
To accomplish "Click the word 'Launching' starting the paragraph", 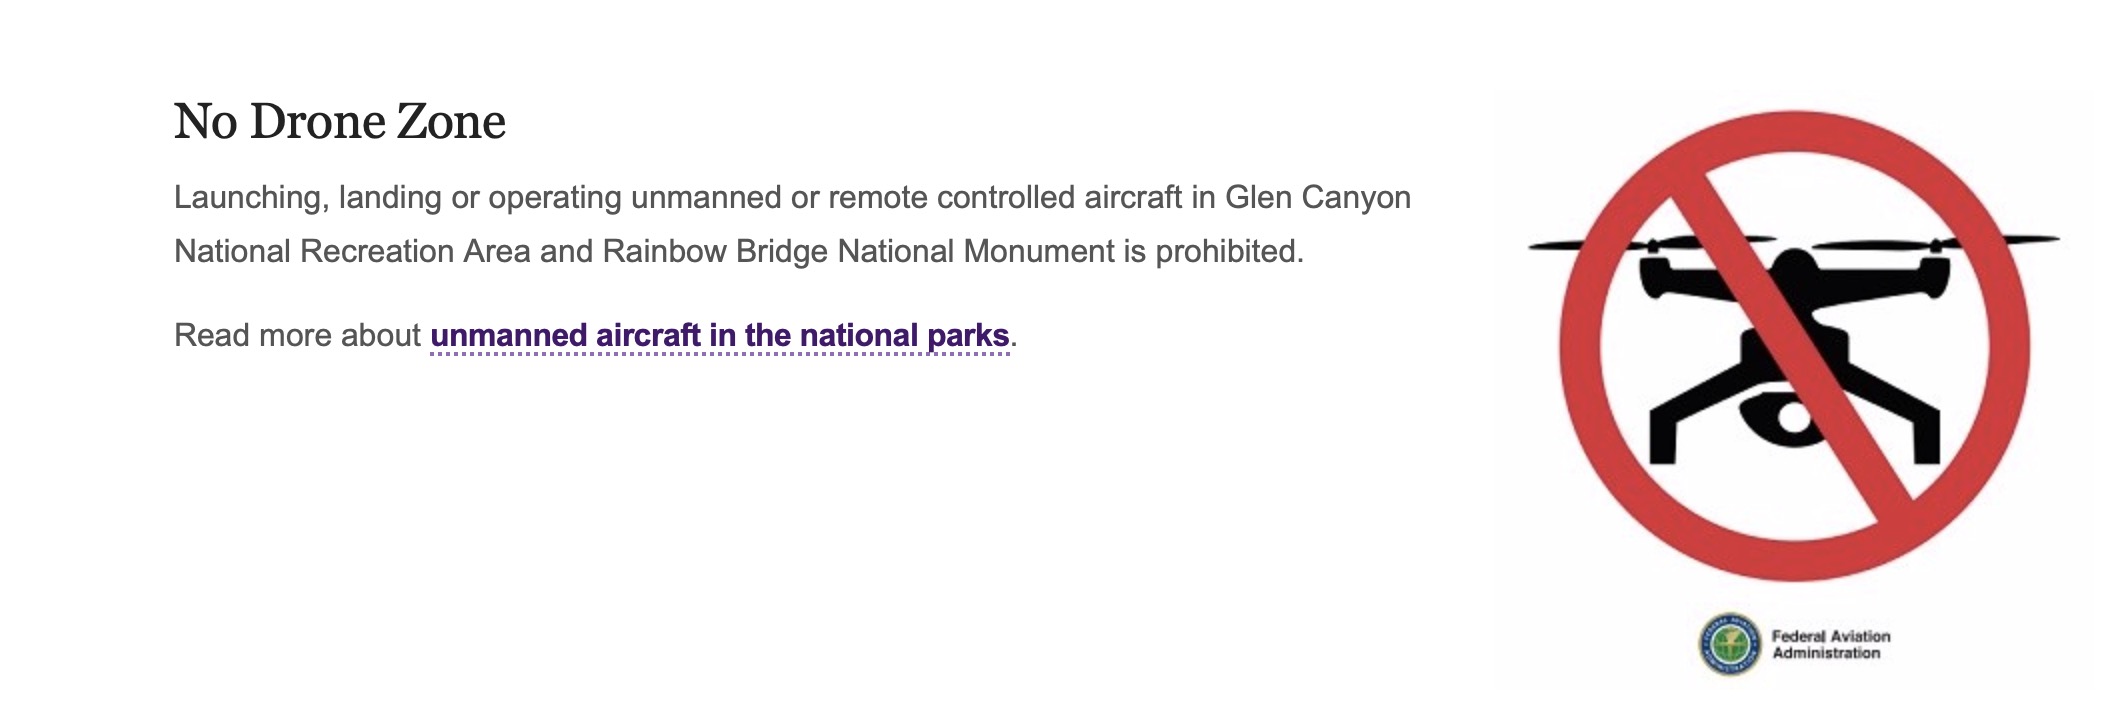I will click(248, 198).
